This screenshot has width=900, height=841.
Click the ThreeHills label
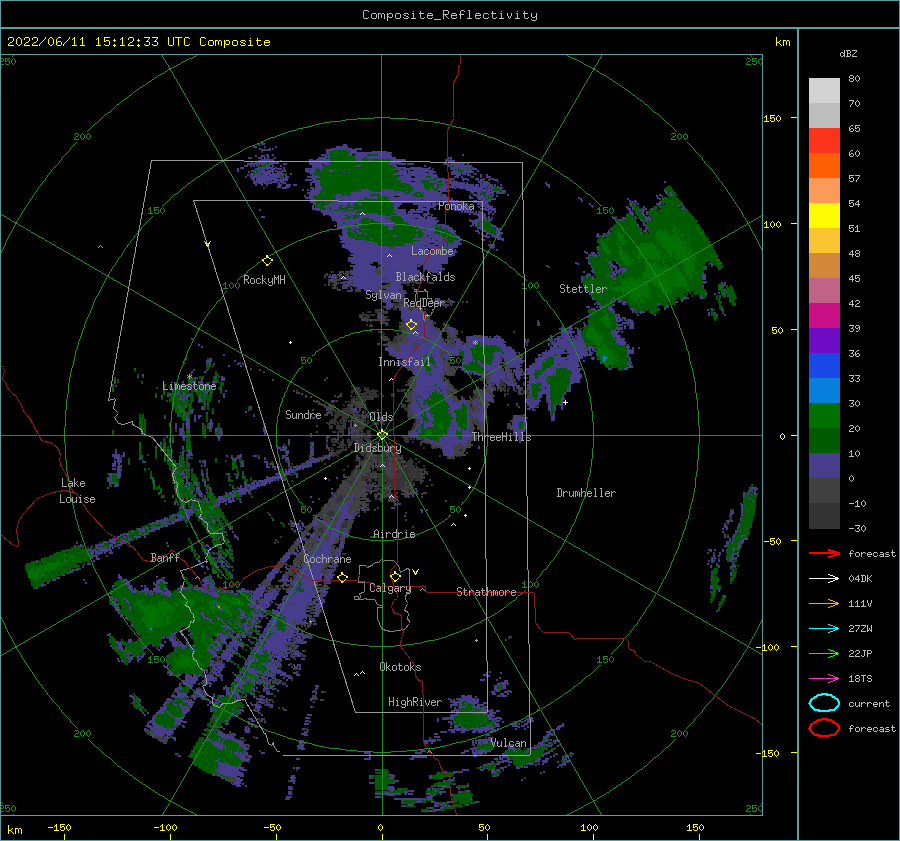click(x=501, y=437)
